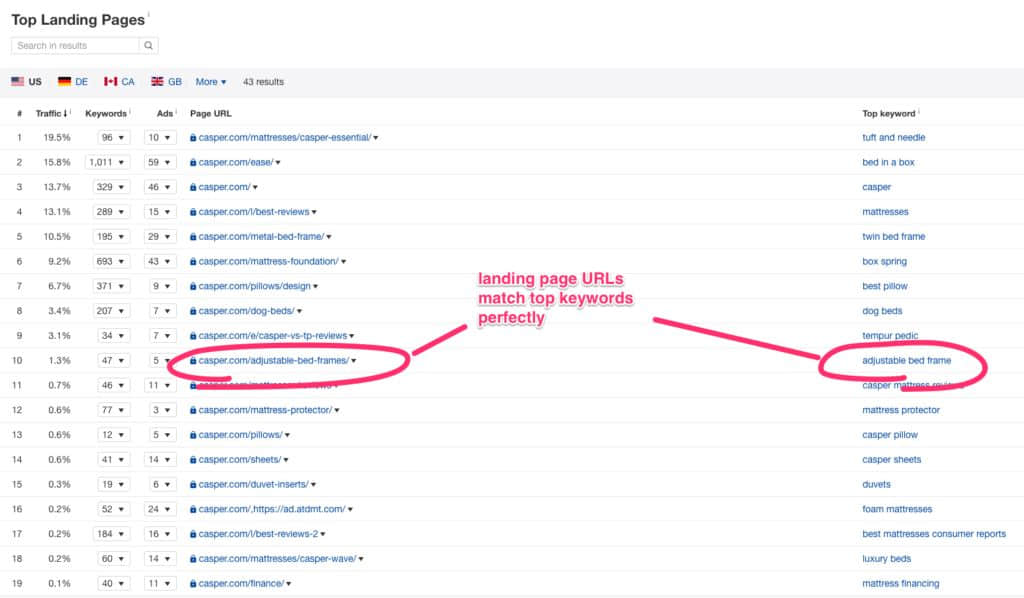1024x598 pixels.
Task: Click the US flag icon
Action: 18,82
